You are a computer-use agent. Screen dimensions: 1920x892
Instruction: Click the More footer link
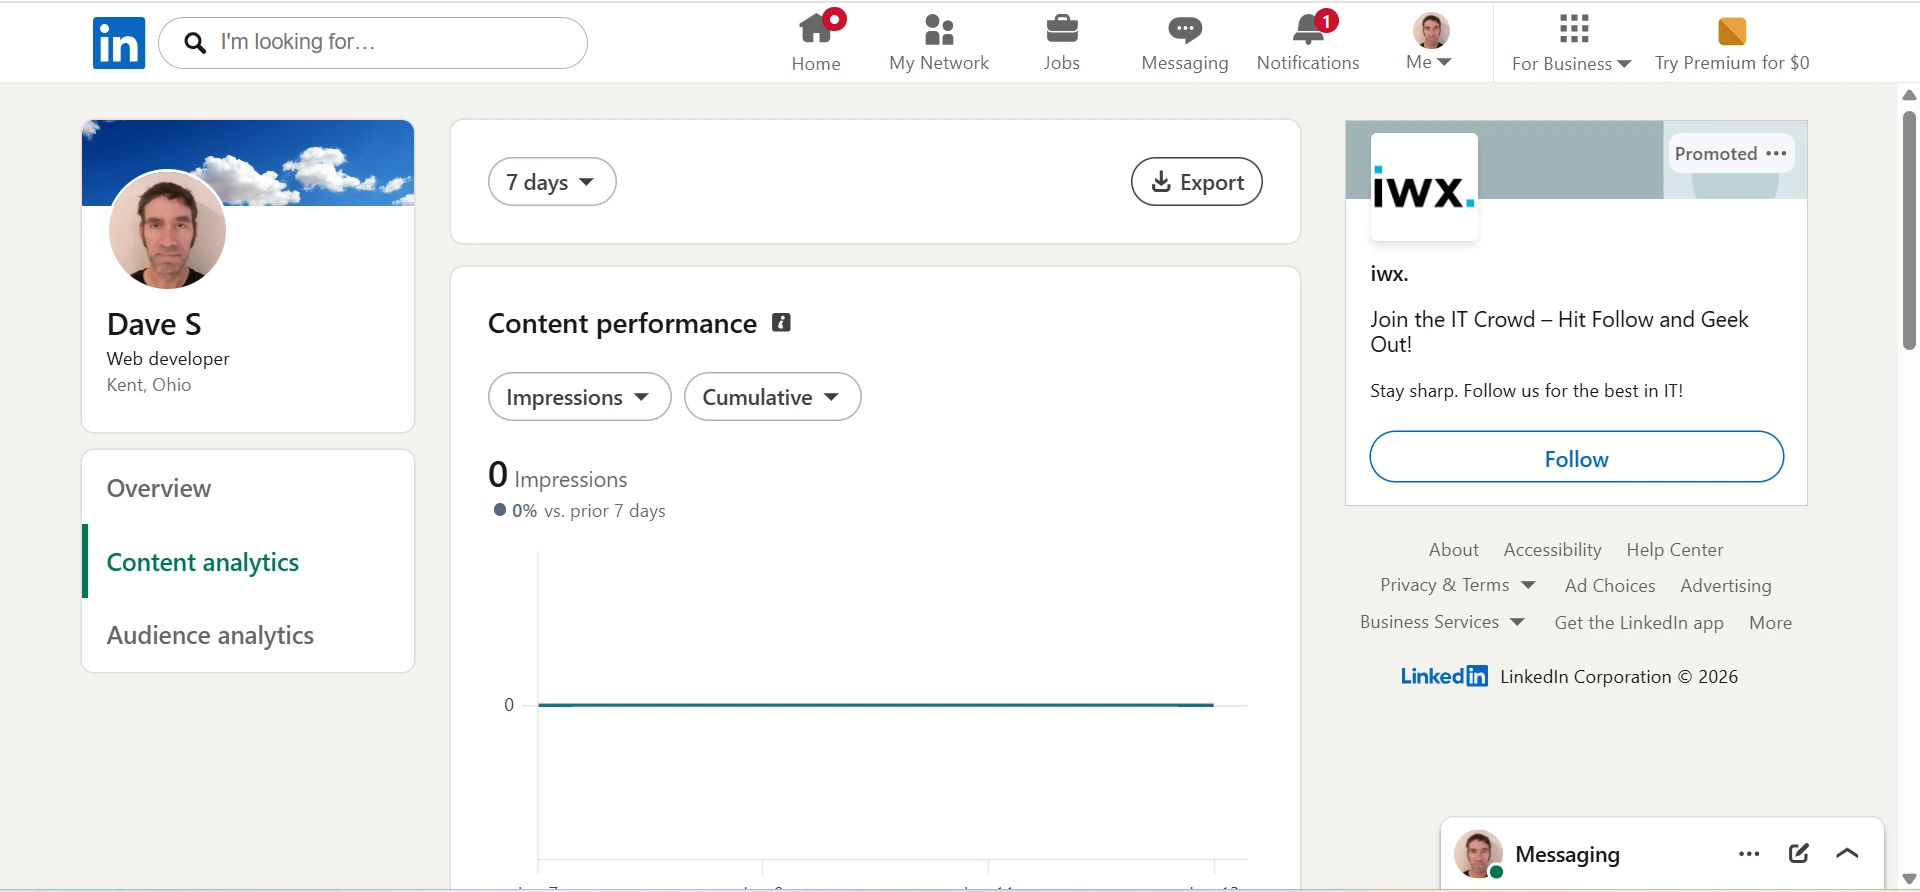[1771, 622]
